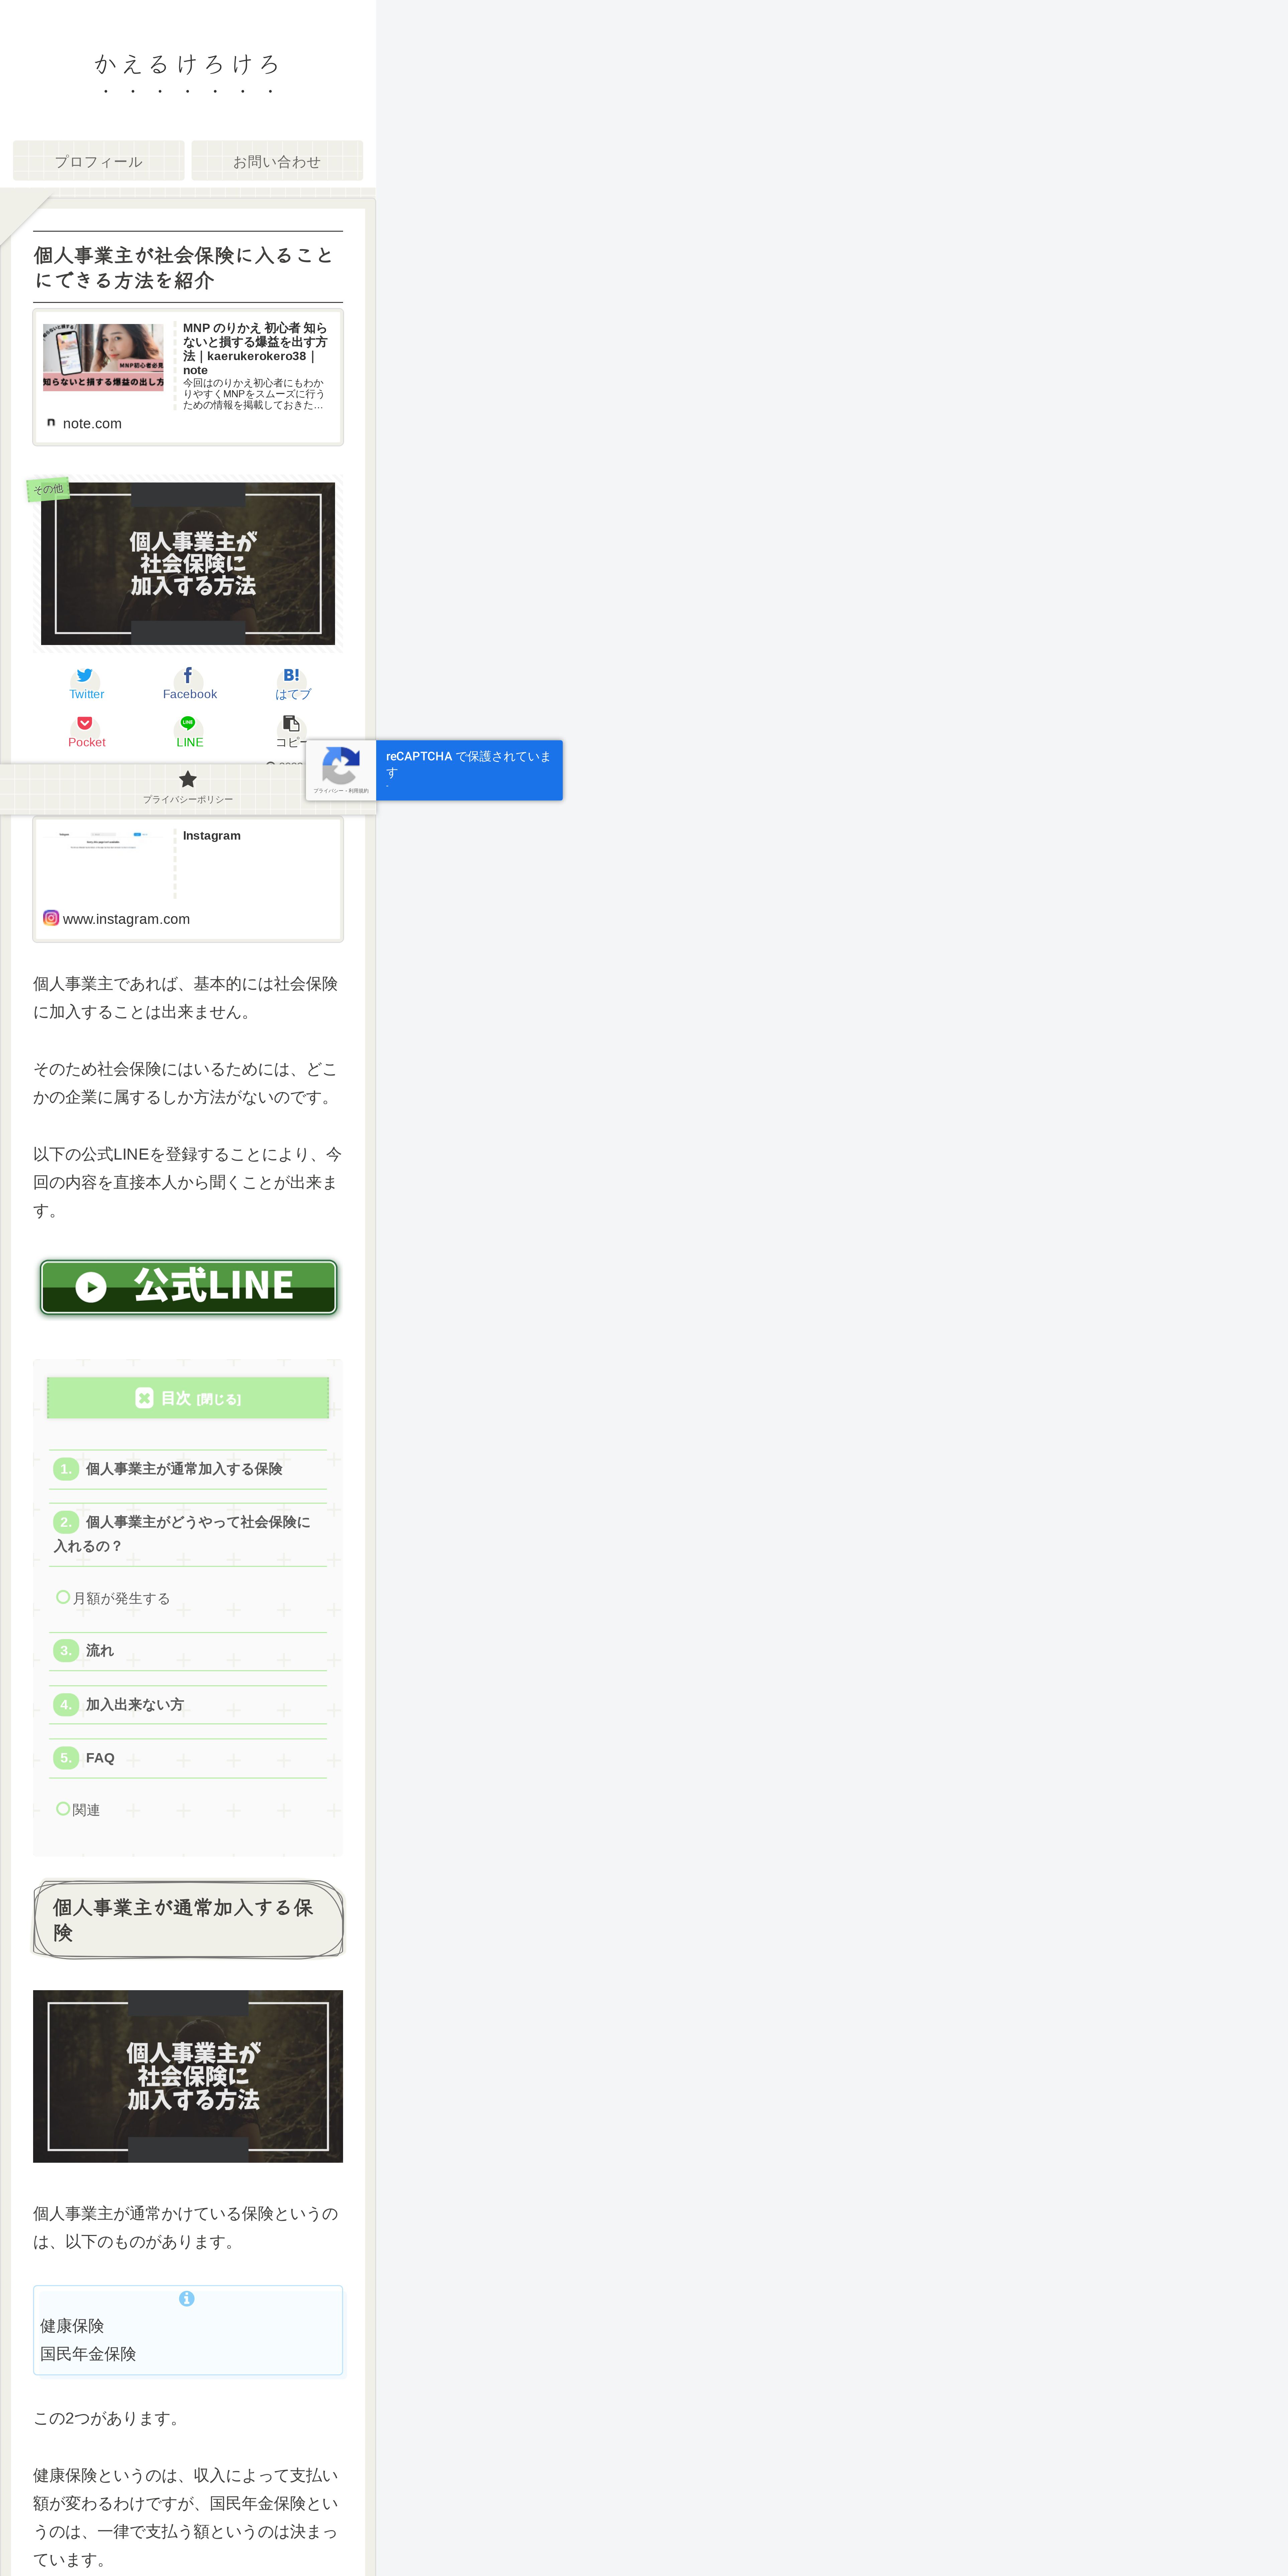
Task: Click the info icon in blue box
Action: click(187, 2299)
